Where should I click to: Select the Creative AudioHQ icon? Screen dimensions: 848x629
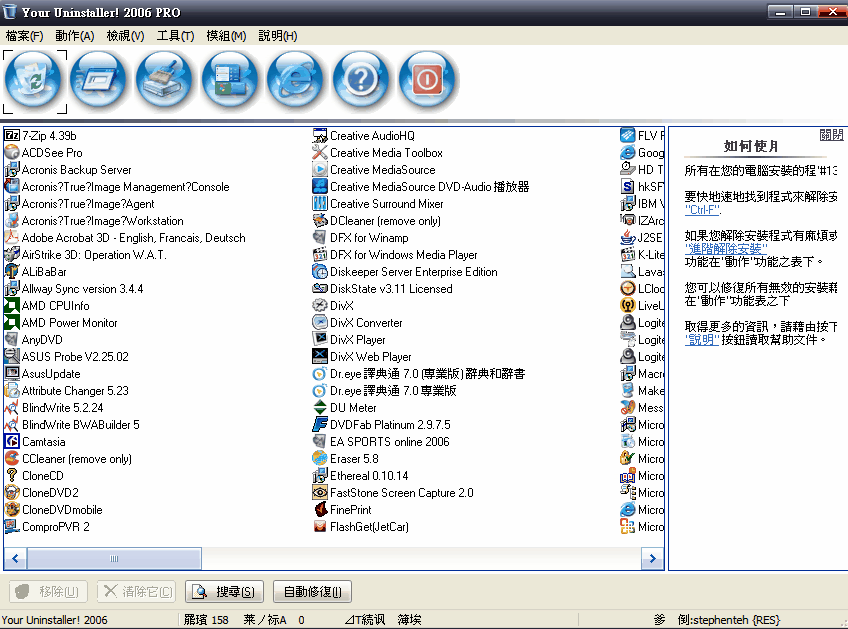click(320, 135)
